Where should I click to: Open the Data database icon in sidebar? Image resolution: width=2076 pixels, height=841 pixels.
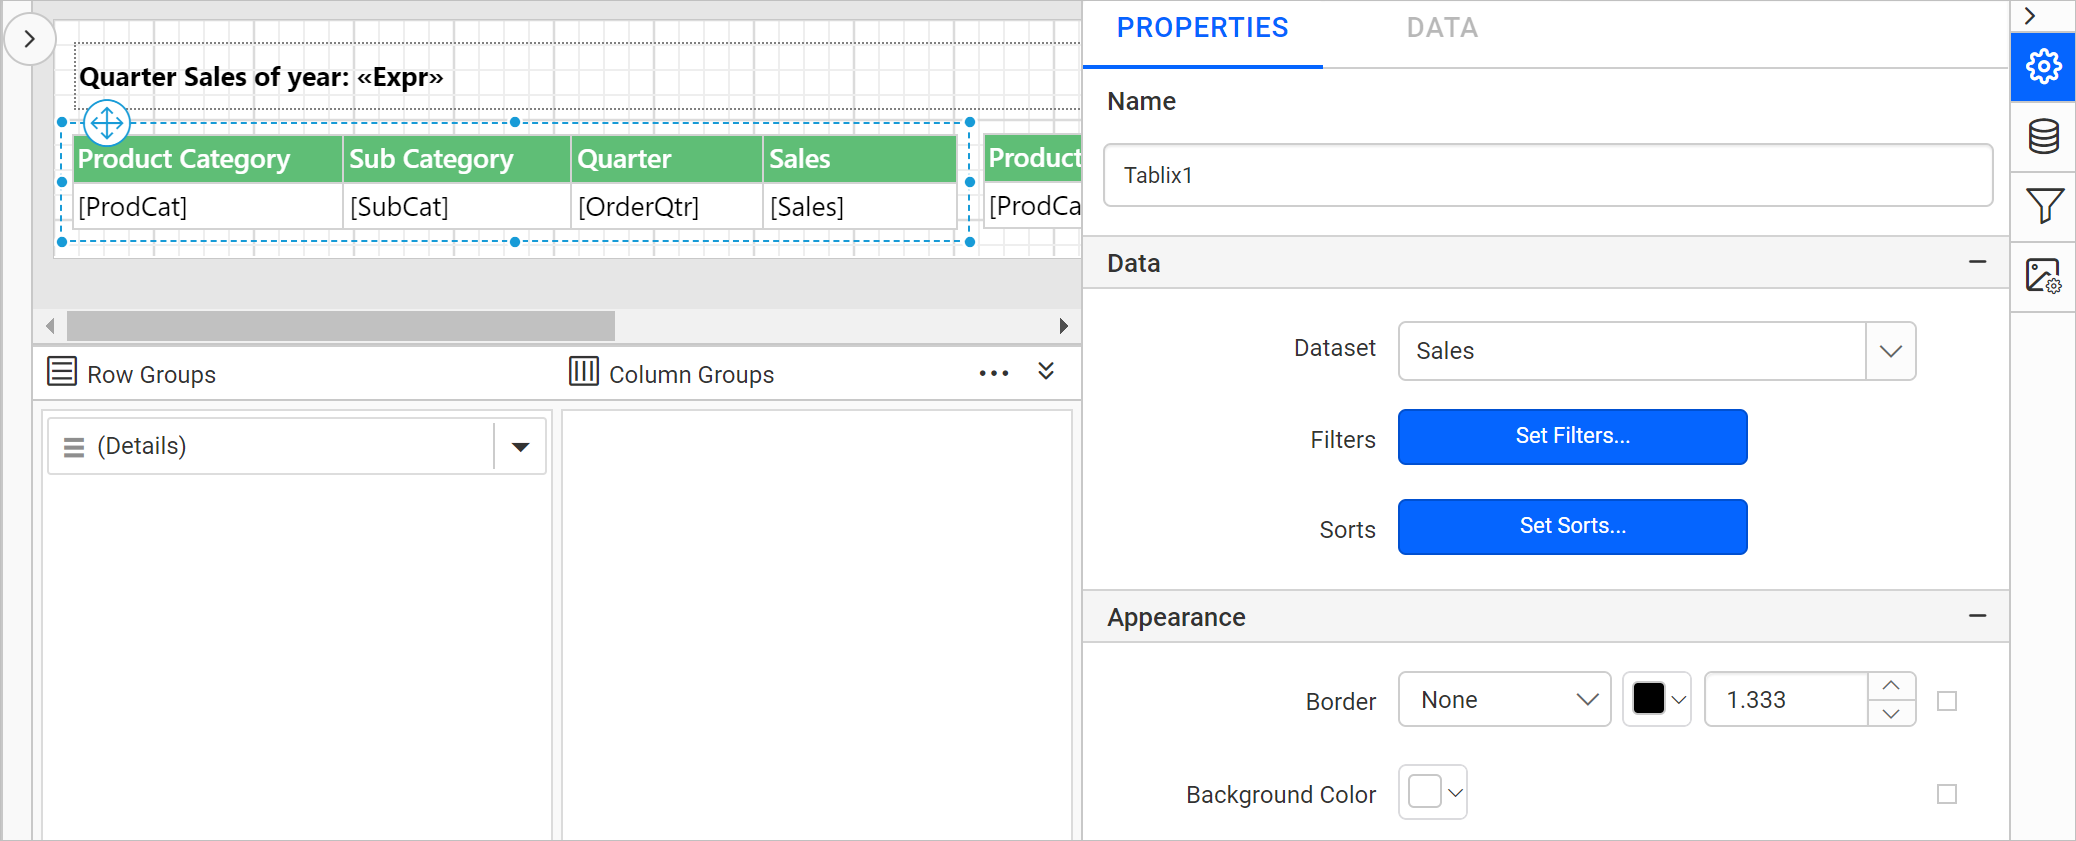point(2043,137)
